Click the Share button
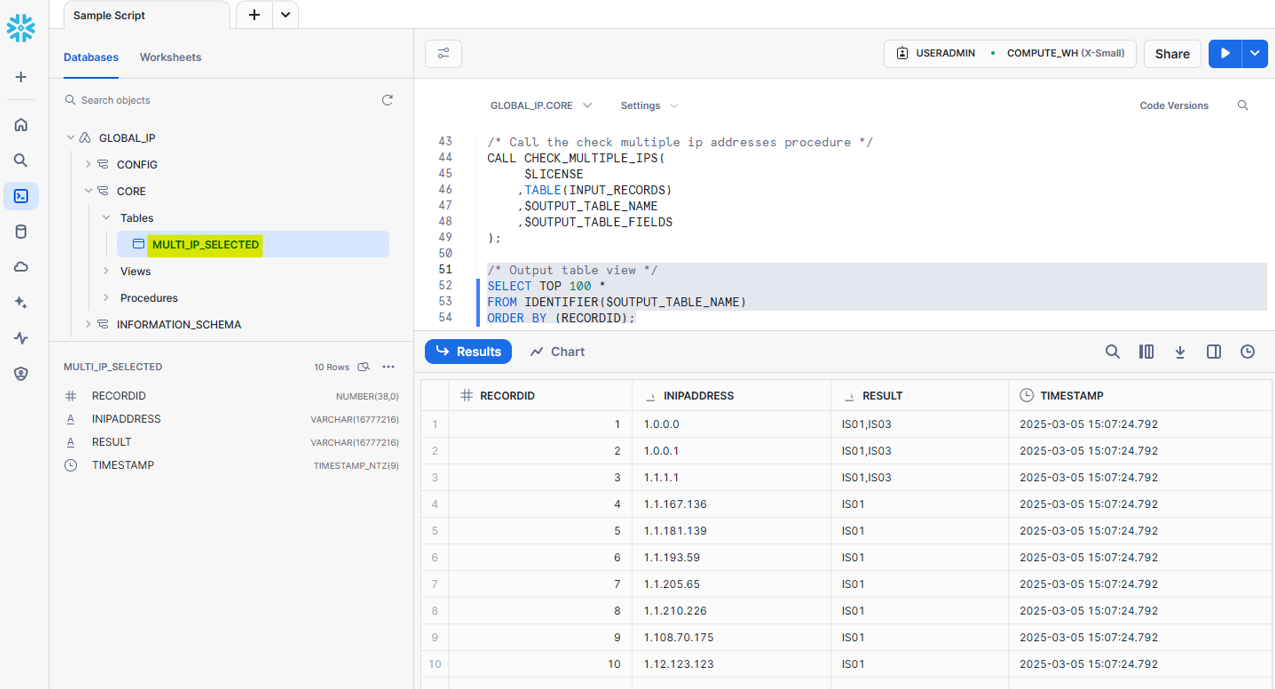 click(1172, 54)
